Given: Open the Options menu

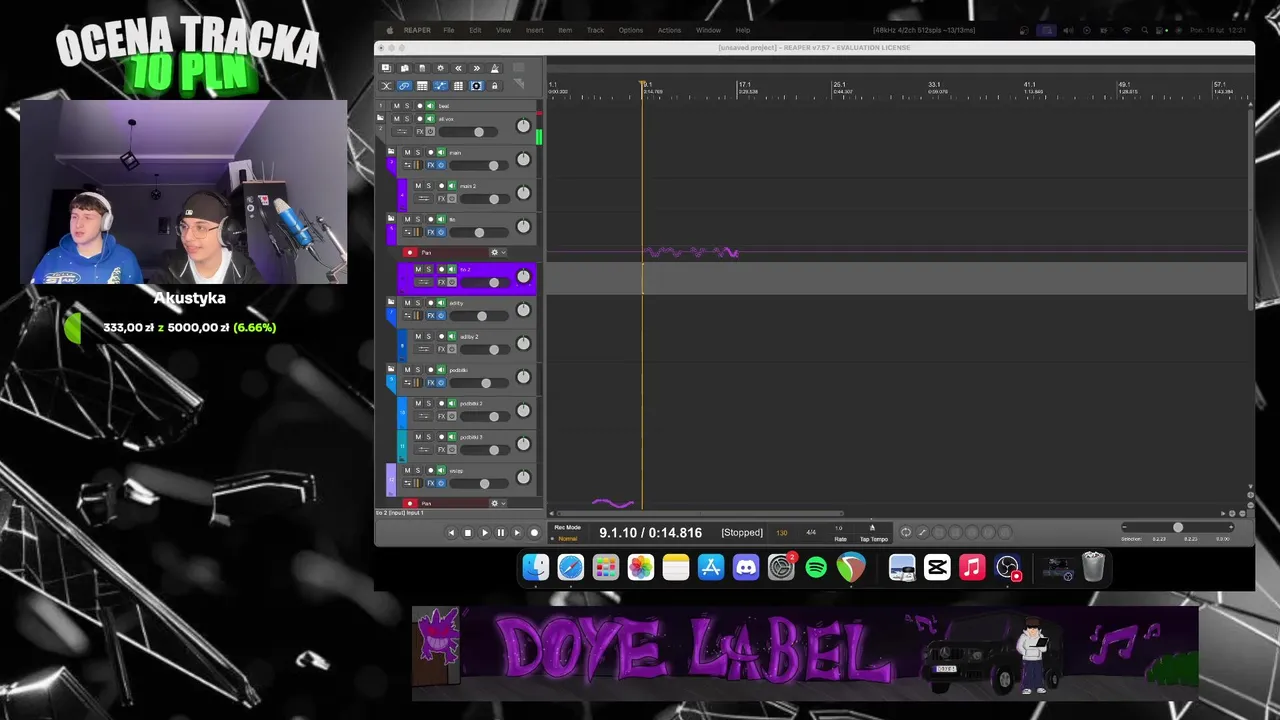Looking at the screenshot, I should (x=631, y=30).
